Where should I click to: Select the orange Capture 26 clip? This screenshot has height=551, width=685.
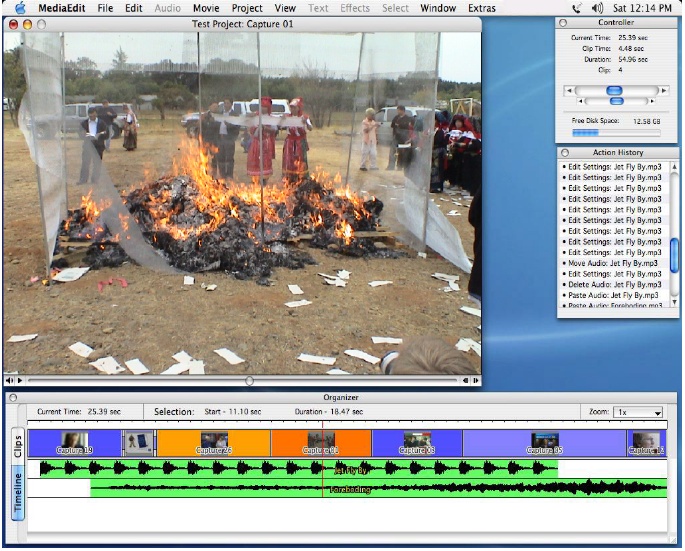(x=213, y=442)
